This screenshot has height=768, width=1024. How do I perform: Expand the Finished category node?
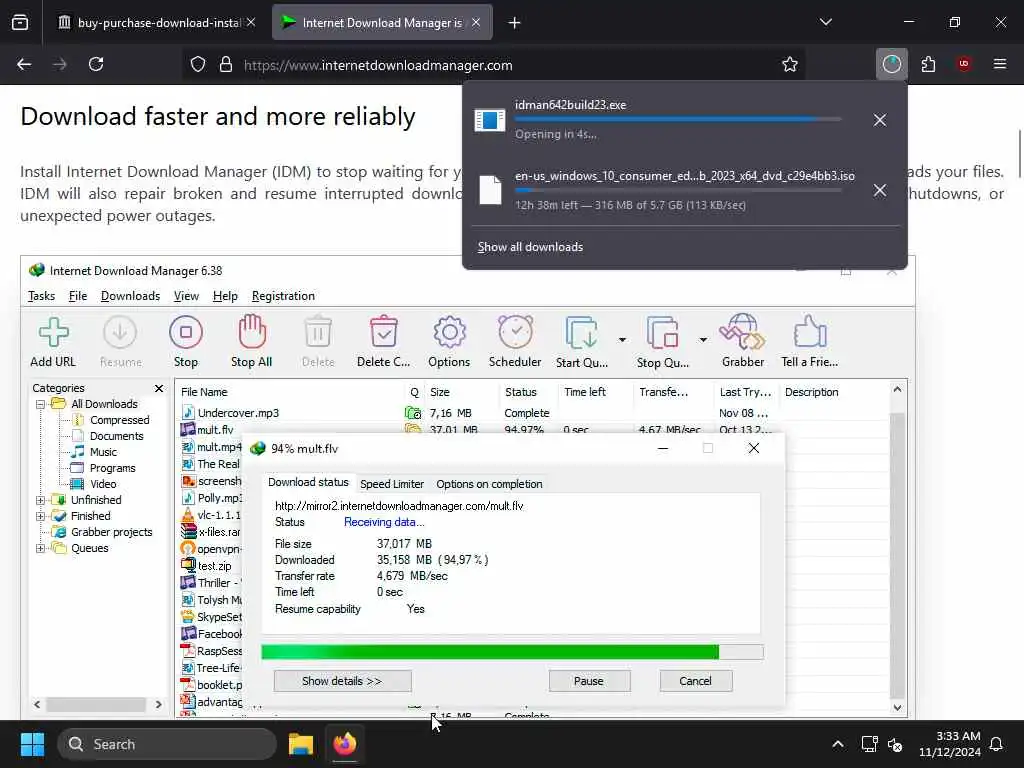pyautogui.click(x=40, y=516)
